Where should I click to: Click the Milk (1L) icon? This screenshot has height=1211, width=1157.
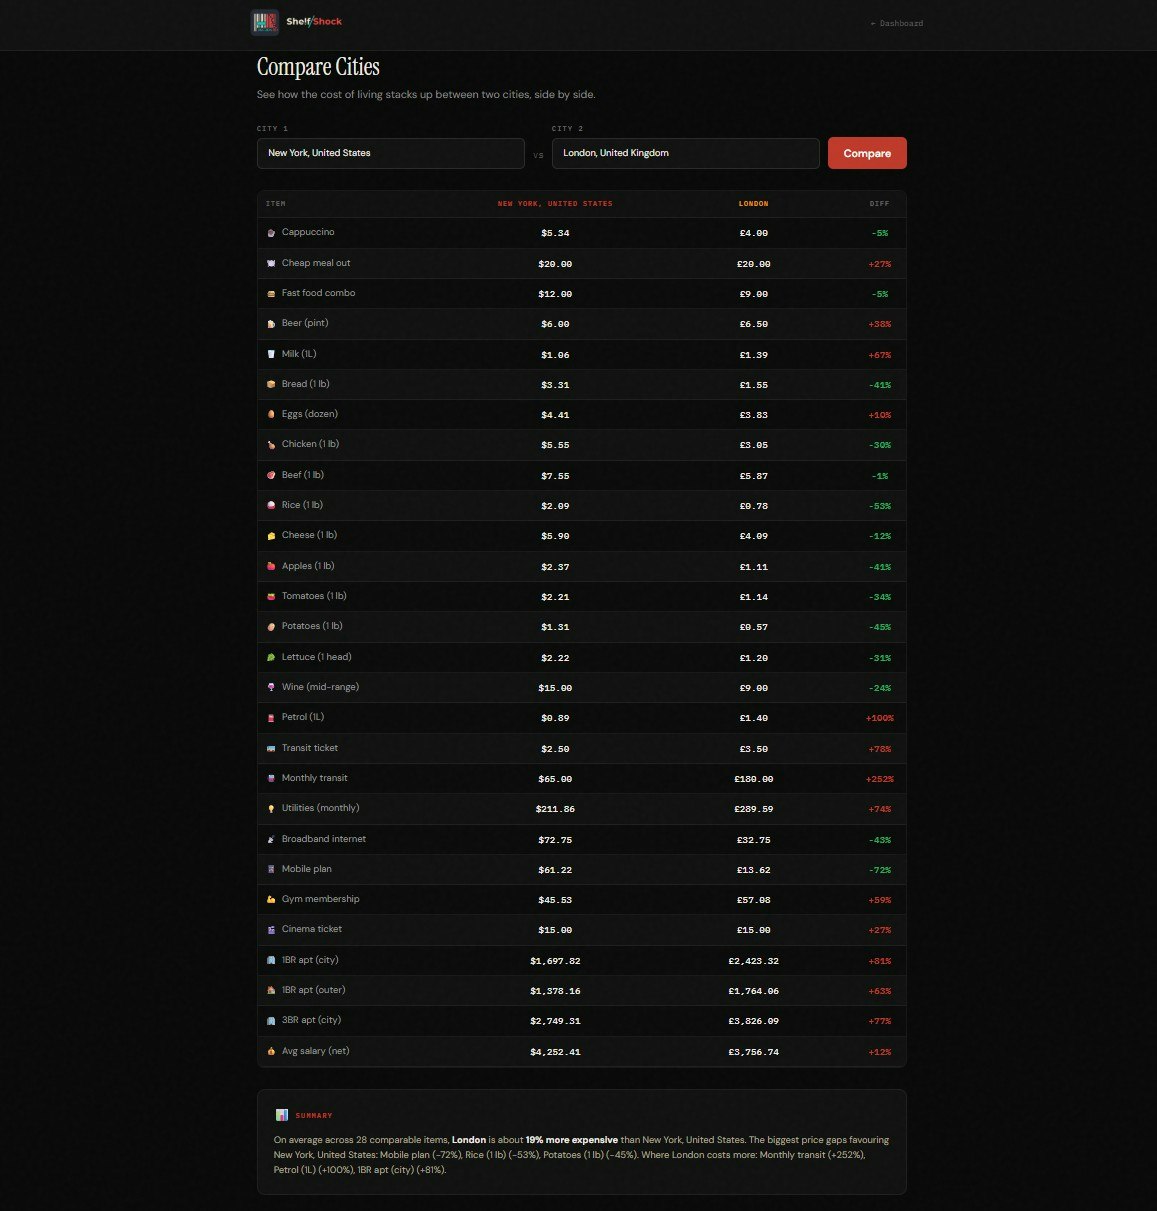point(271,354)
